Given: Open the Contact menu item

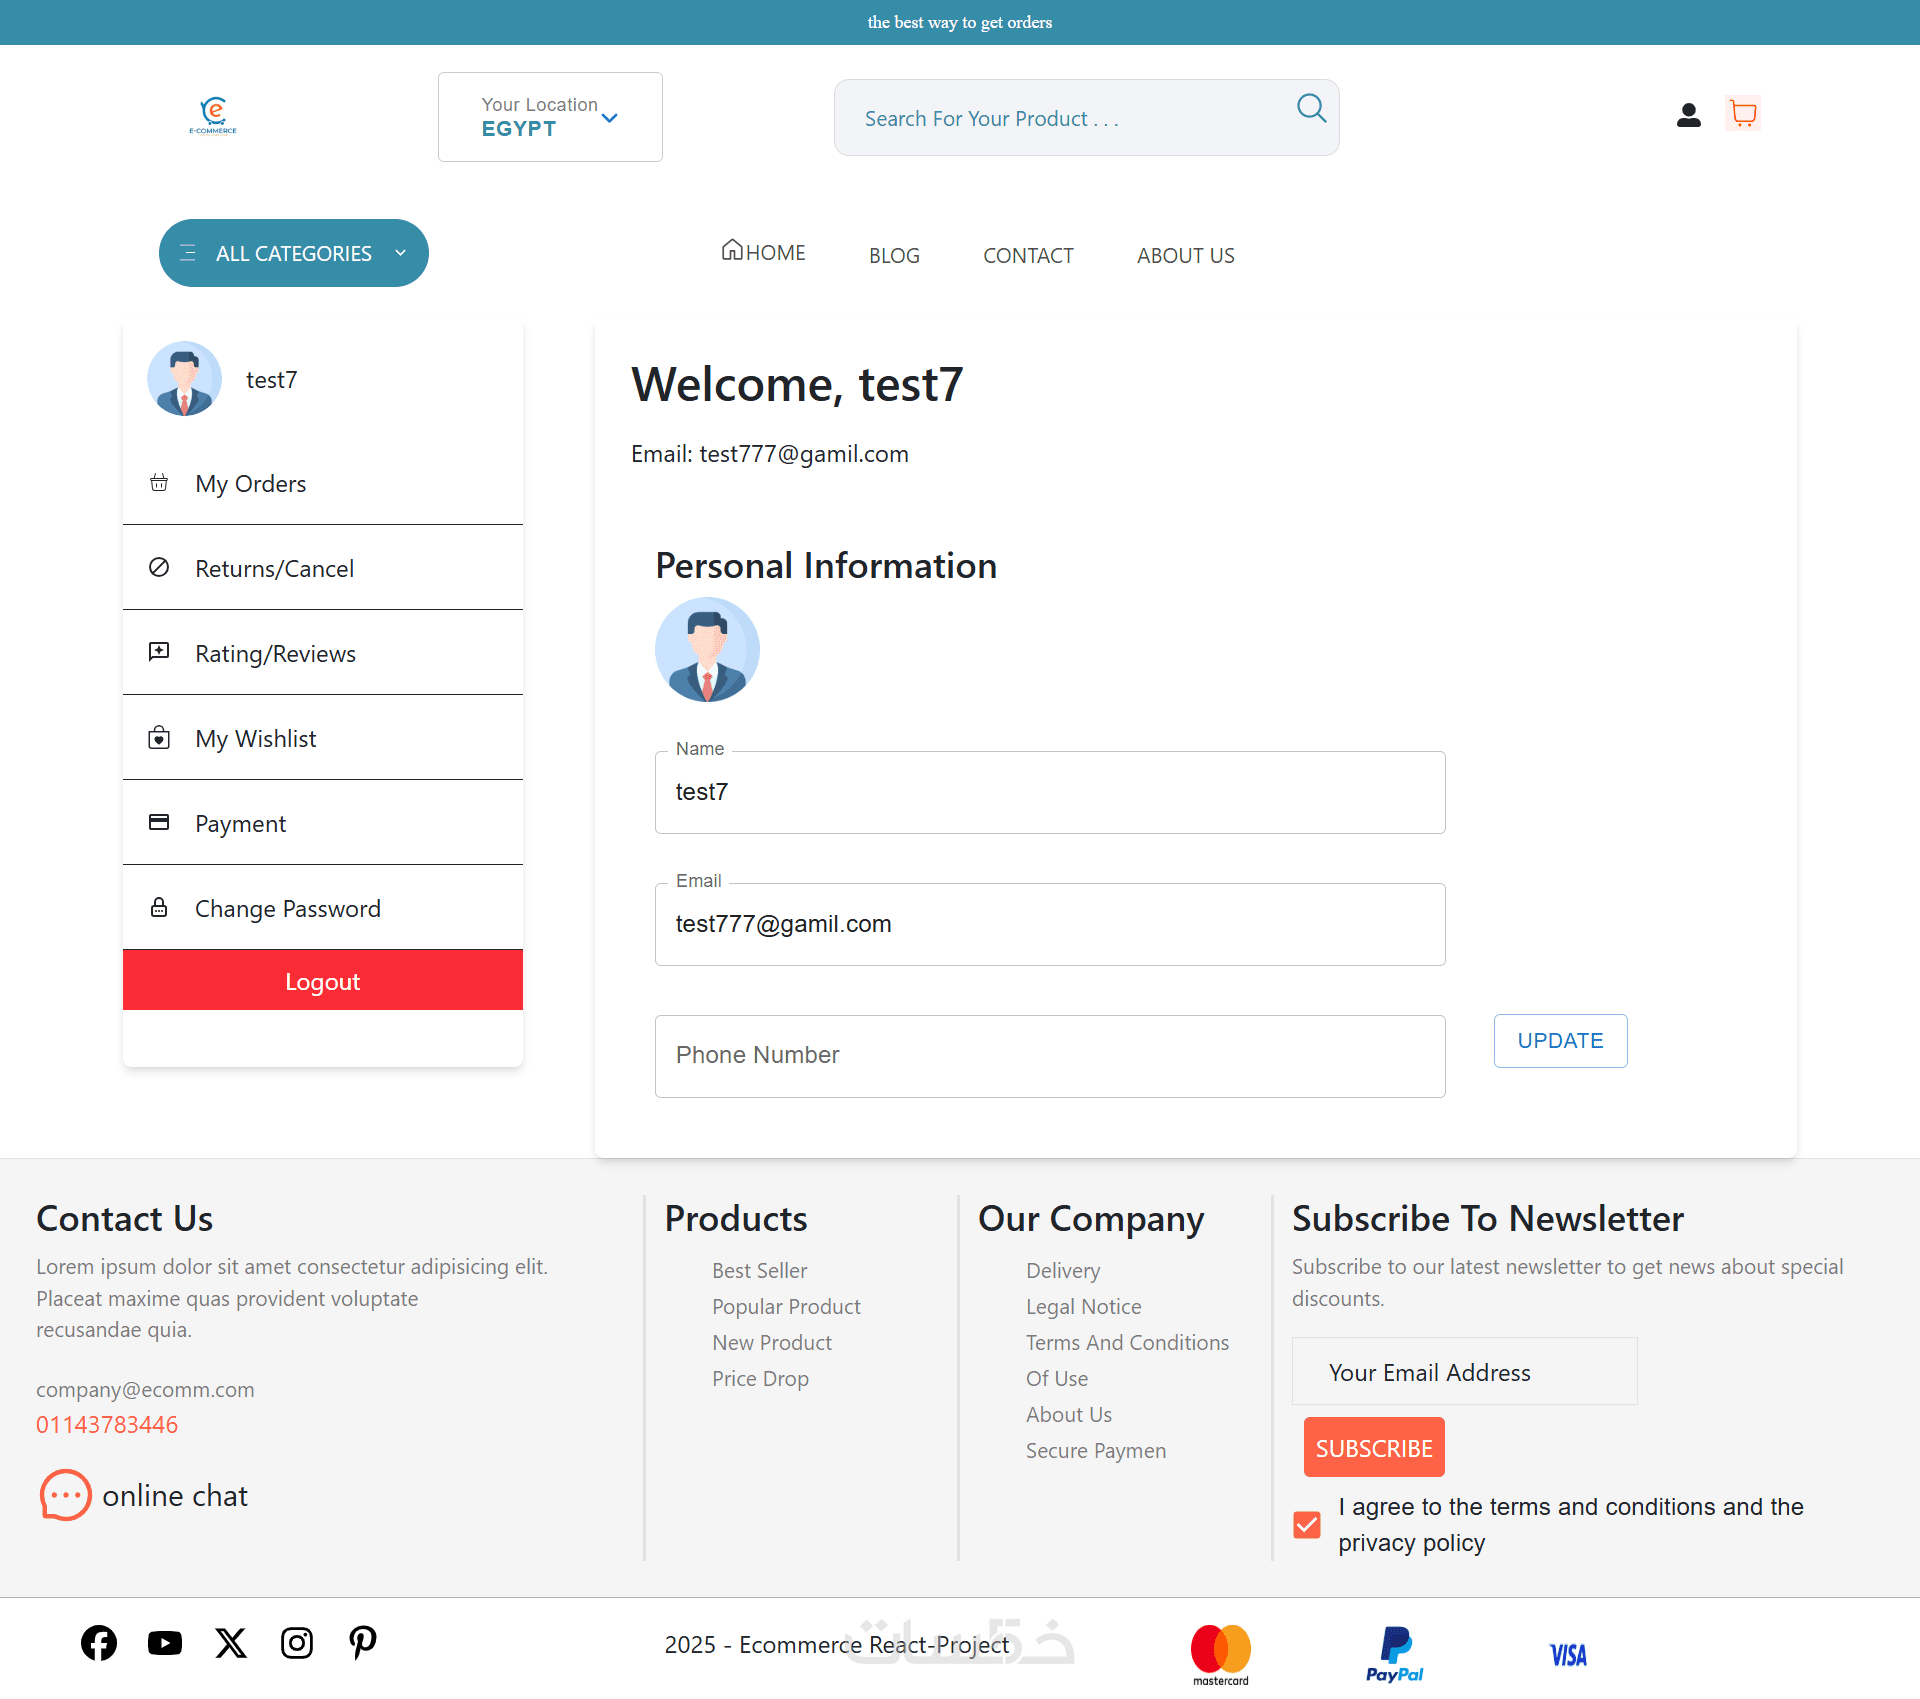Looking at the screenshot, I should tap(1028, 256).
